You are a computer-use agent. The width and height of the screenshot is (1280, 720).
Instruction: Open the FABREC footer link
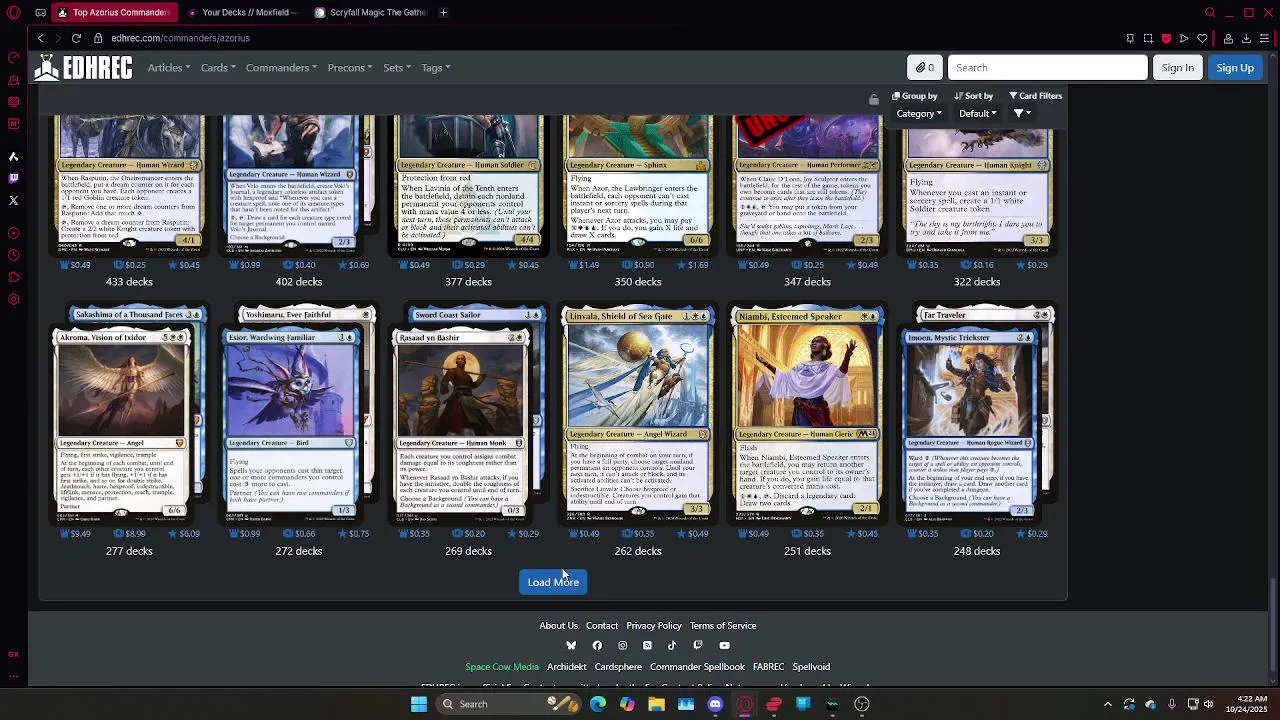[x=769, y=667]
